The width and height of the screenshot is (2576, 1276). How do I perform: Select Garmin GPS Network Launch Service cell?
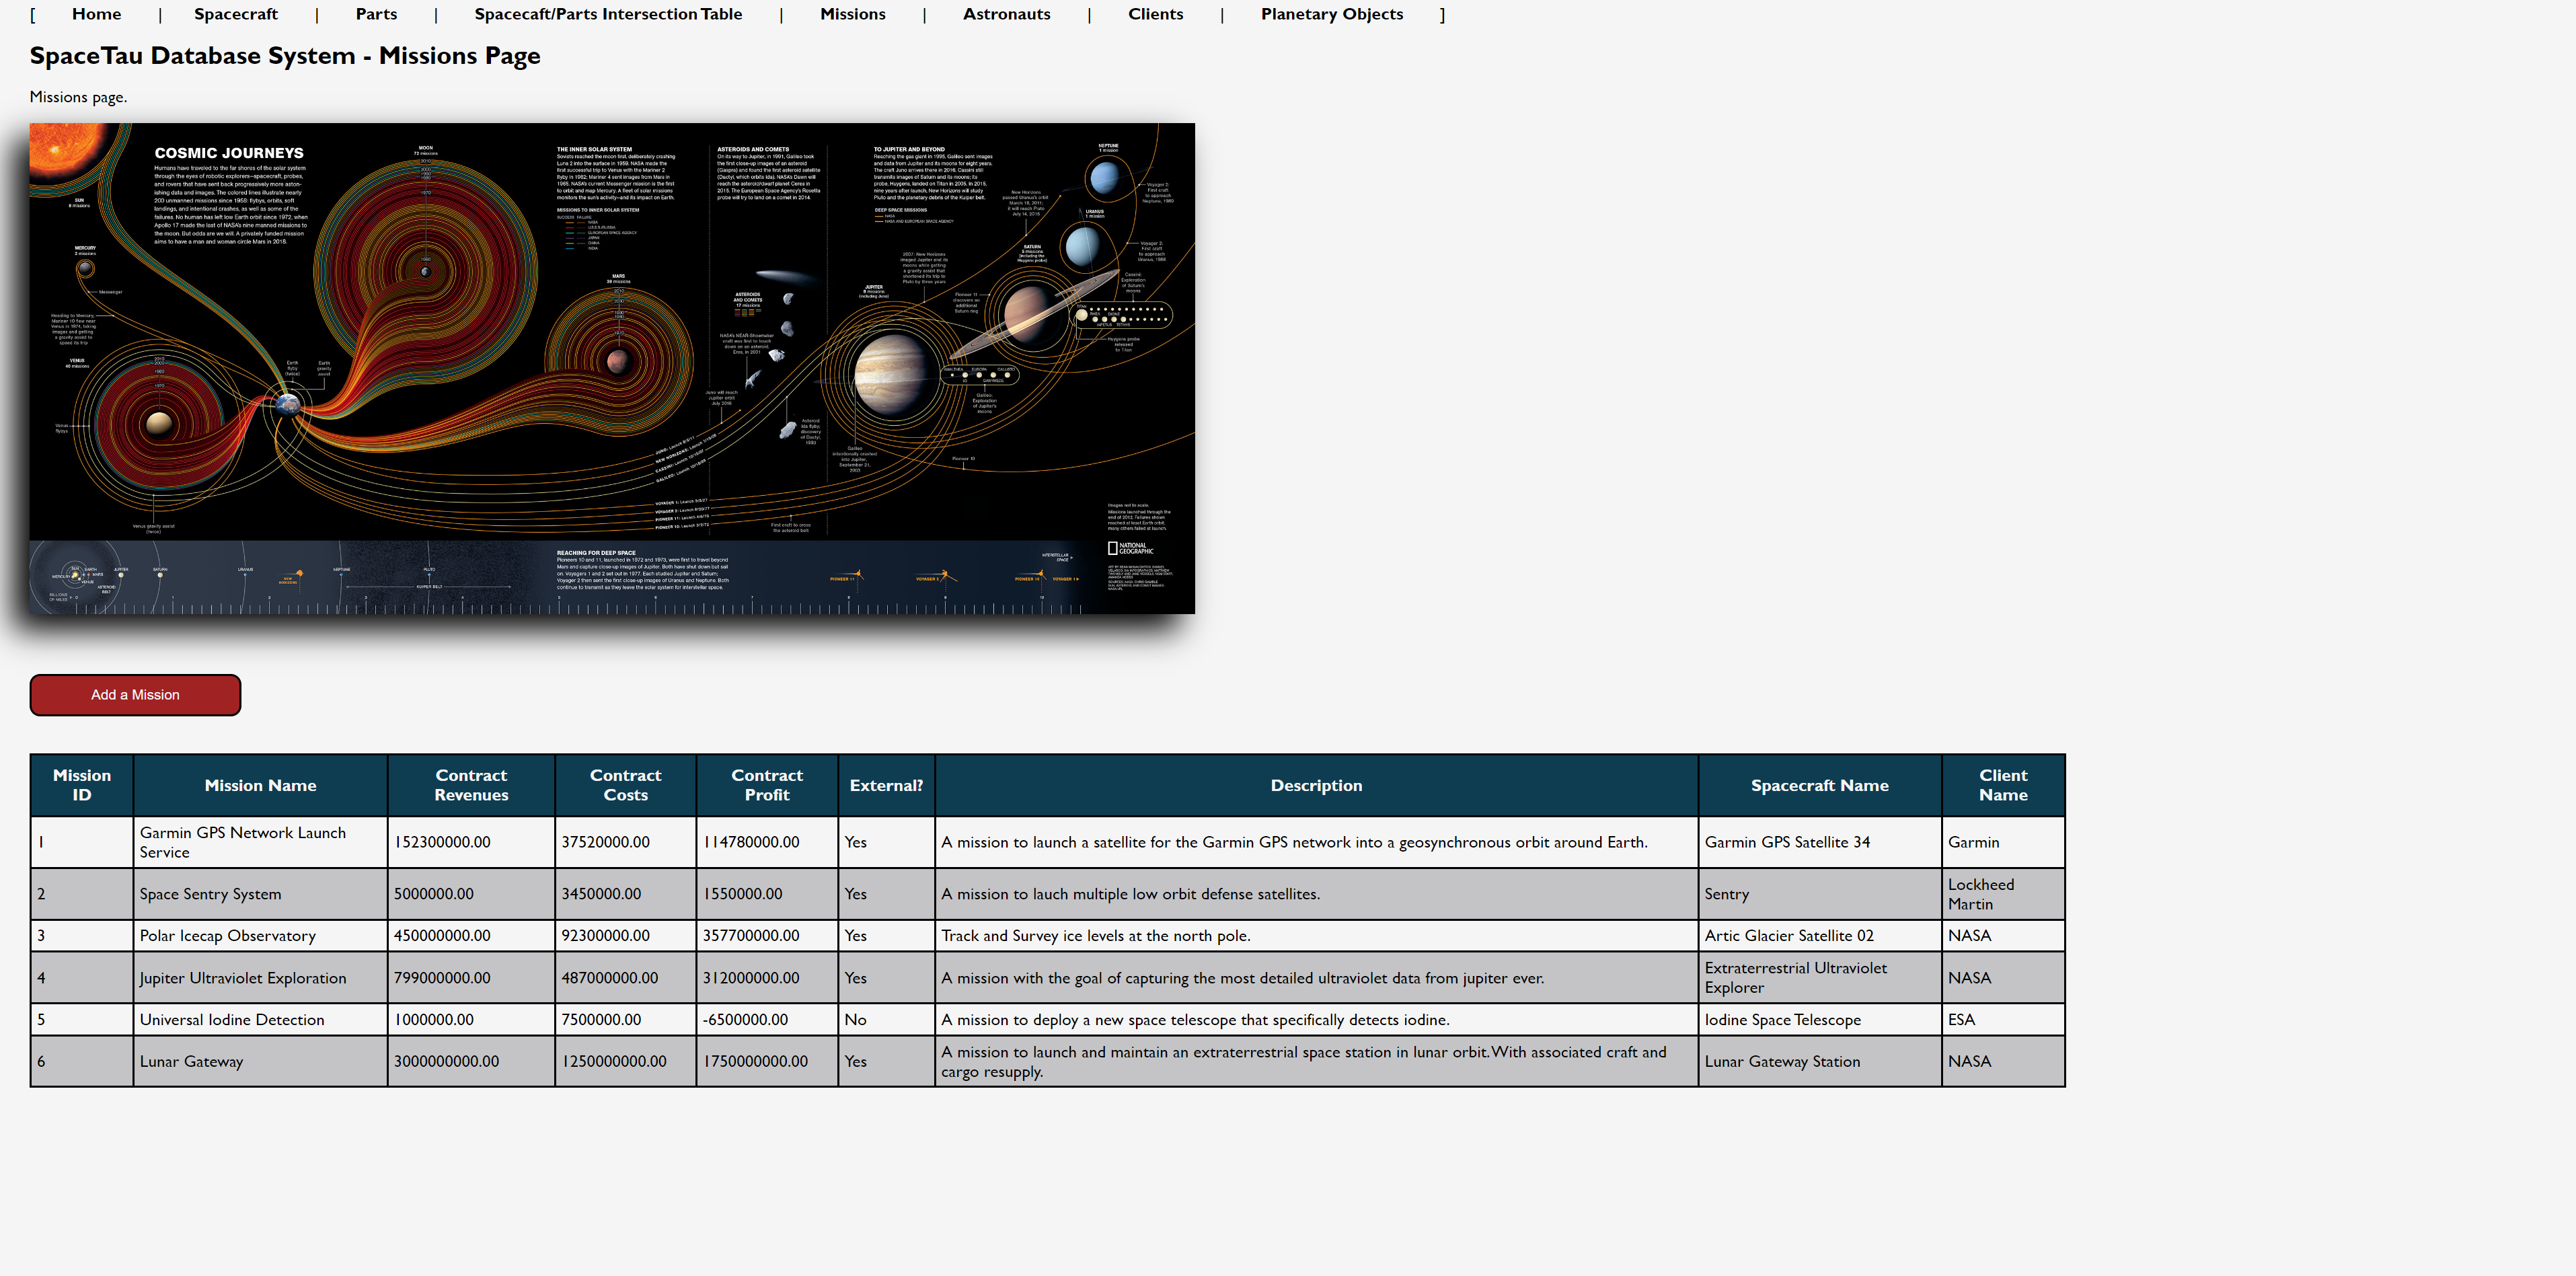(x=260, y=842)
